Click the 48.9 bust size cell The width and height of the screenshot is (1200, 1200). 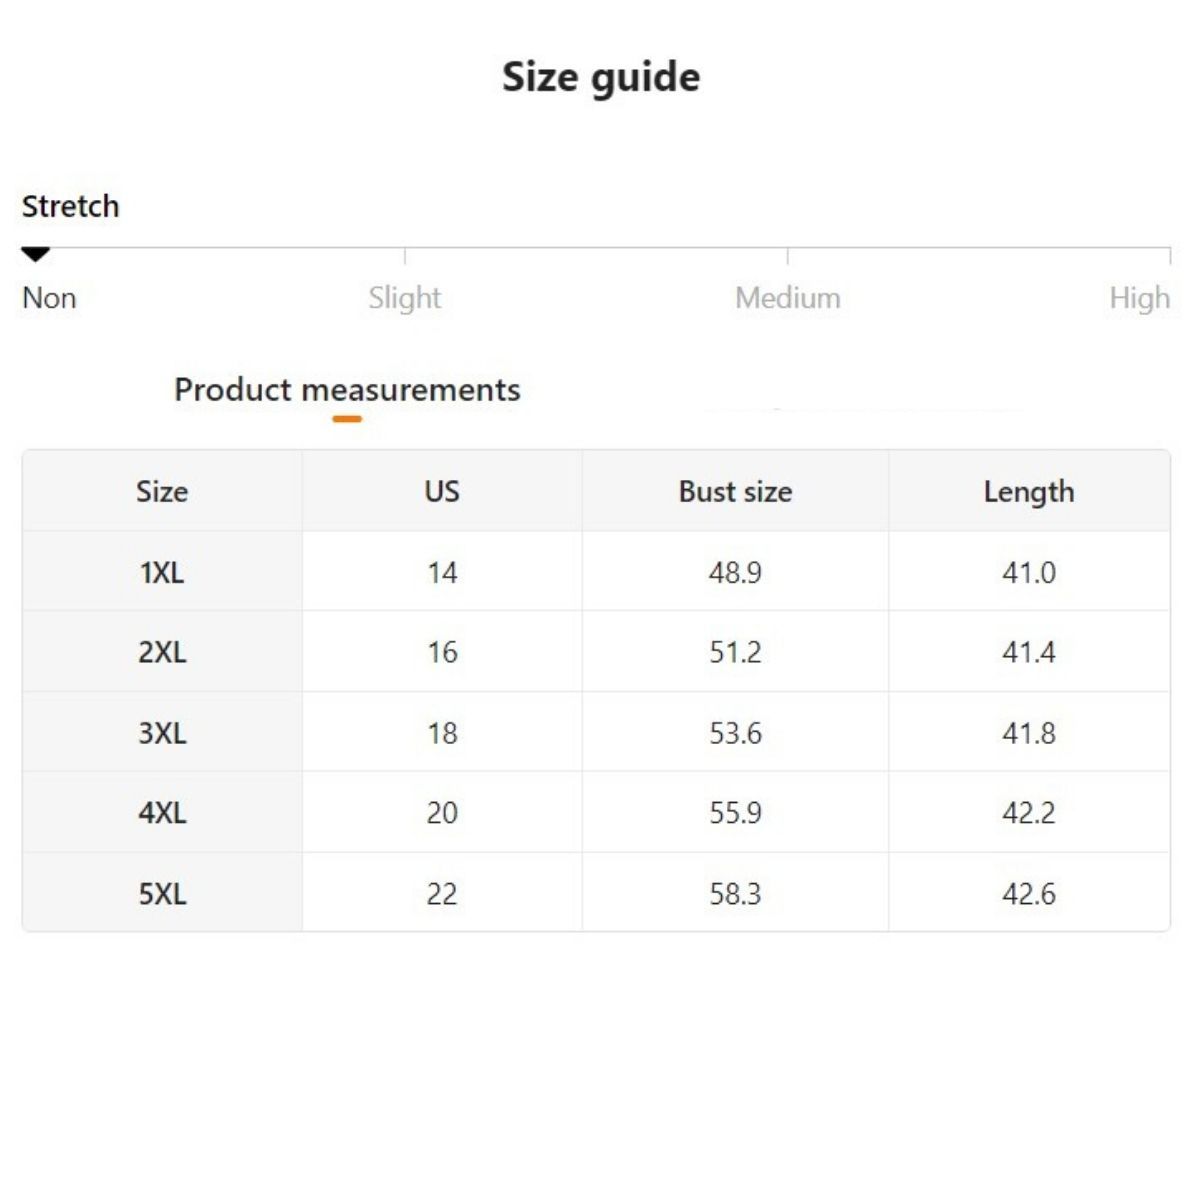tap(735, 573)
